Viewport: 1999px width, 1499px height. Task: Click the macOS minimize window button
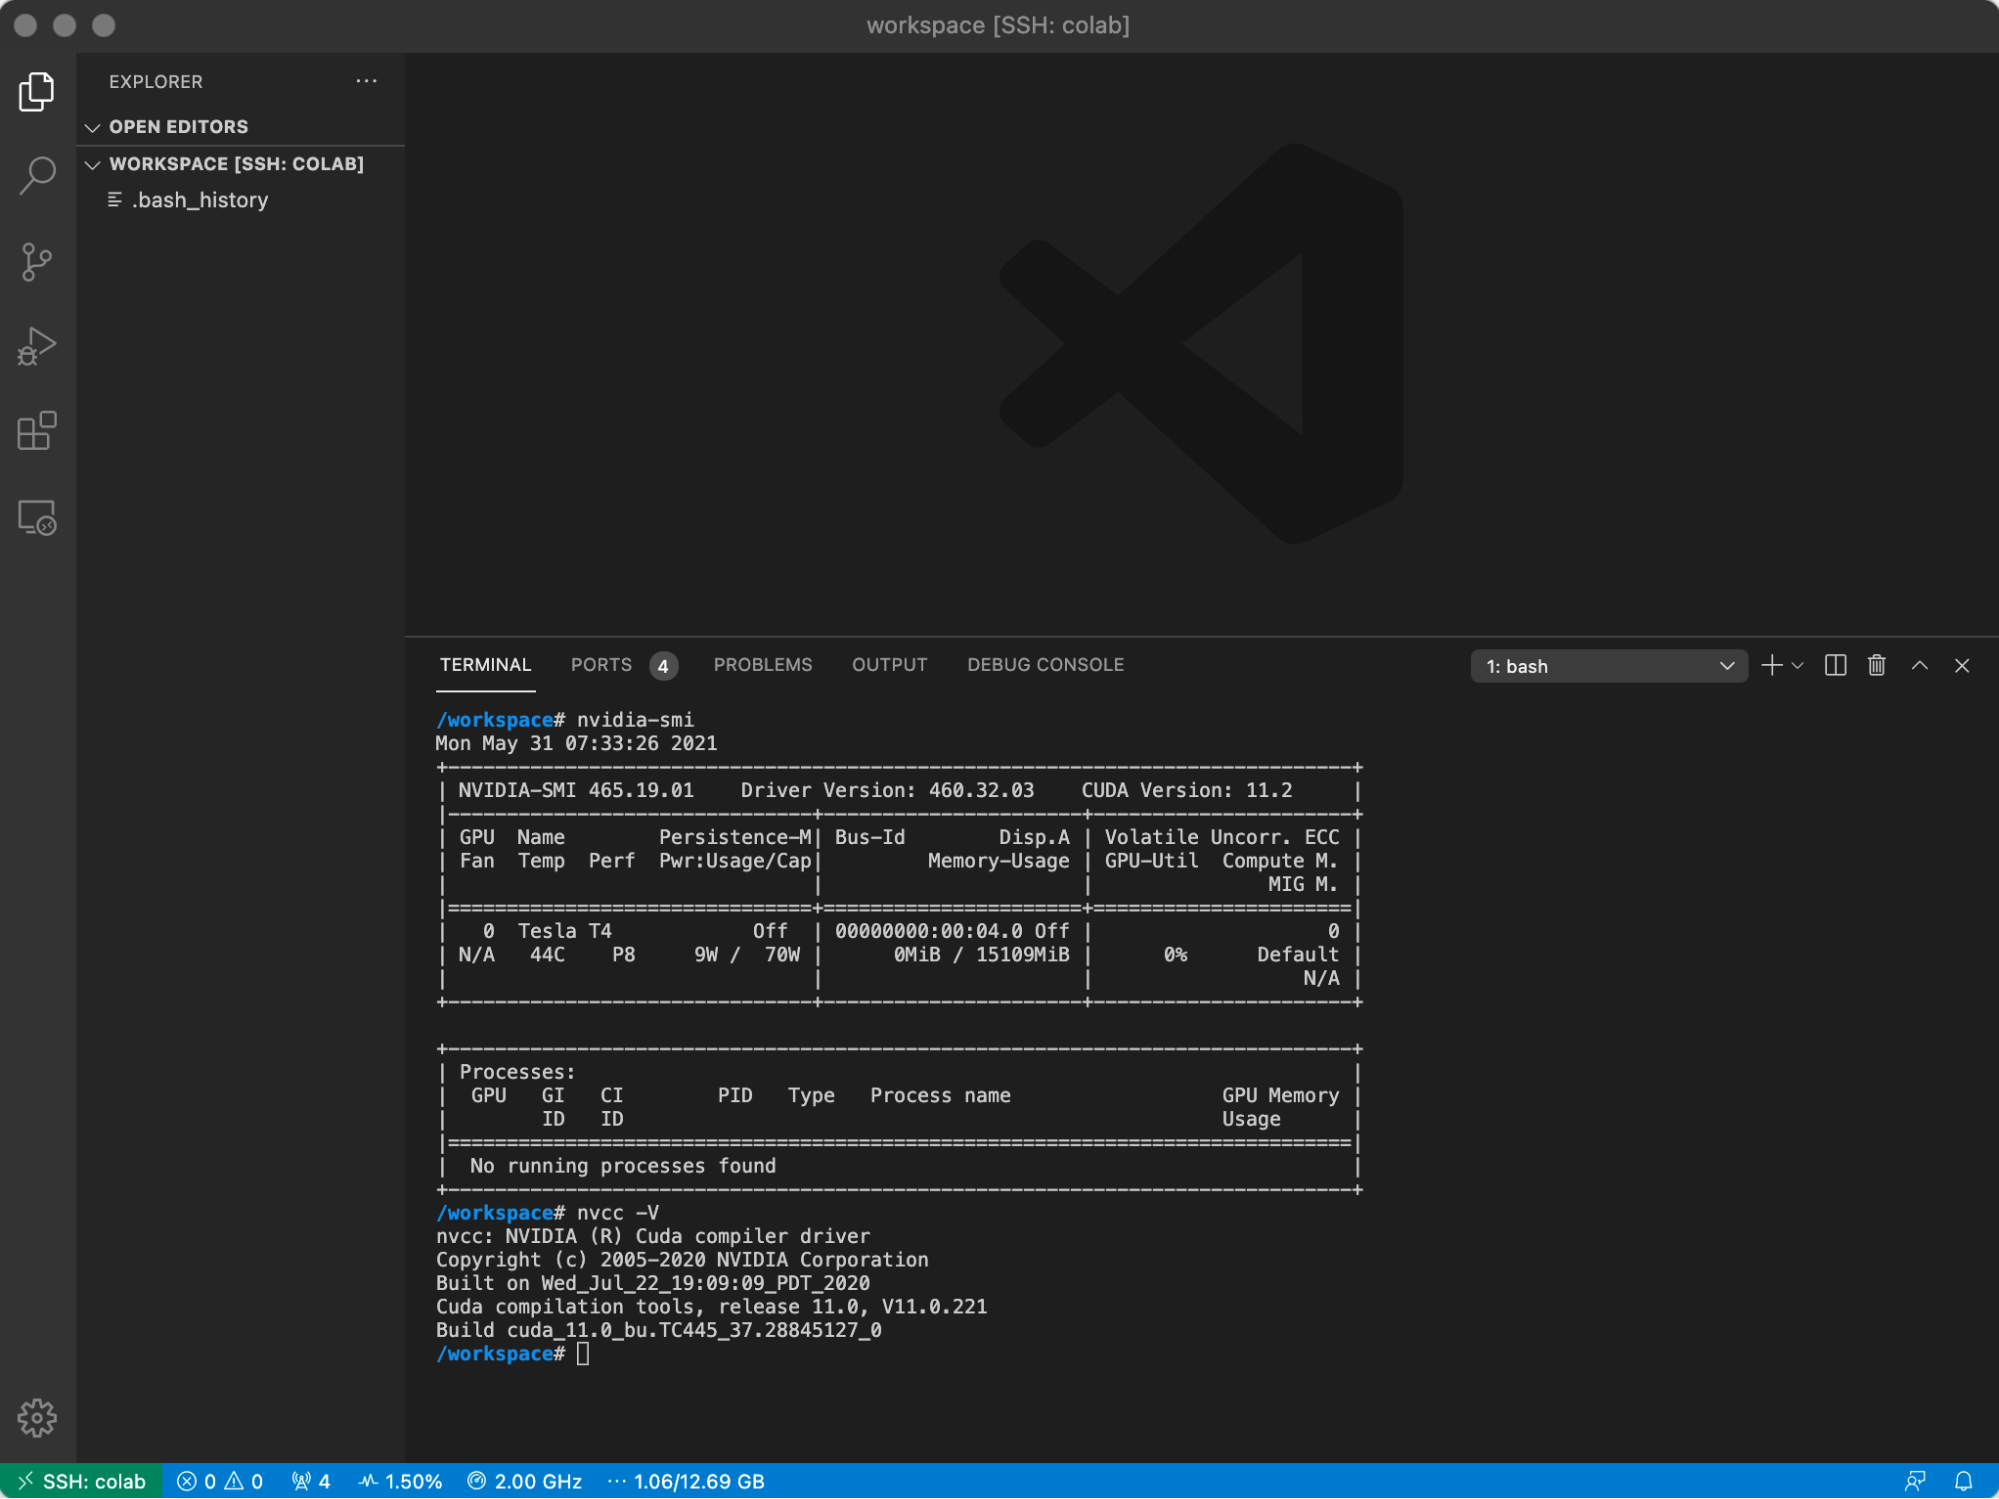pos(65,25)
